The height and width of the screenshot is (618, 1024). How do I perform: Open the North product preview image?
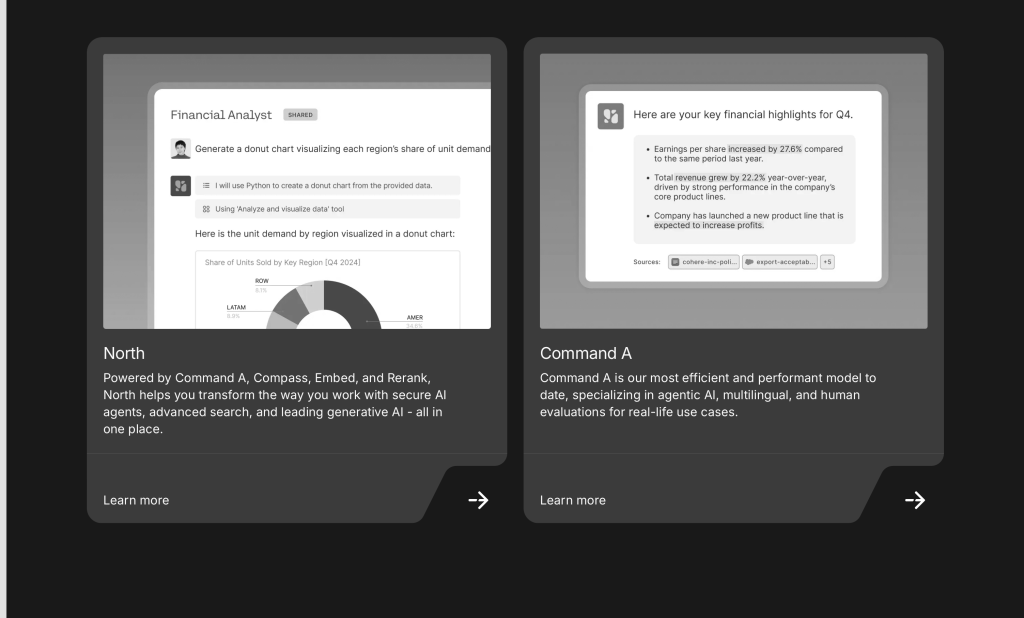[x=297, y=191]
